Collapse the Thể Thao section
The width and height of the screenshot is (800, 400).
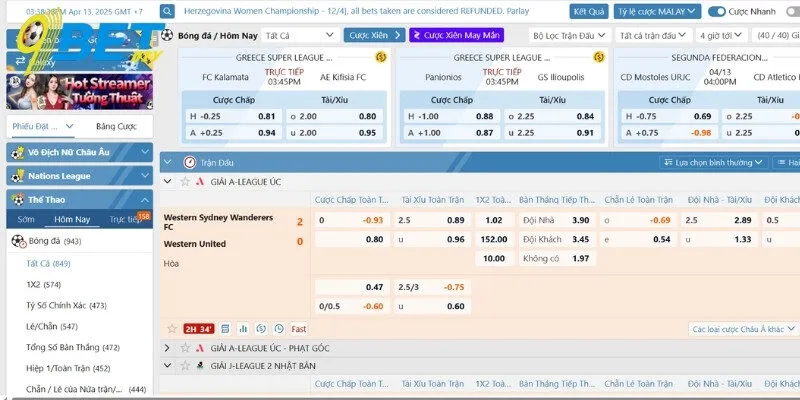click(x=145, y=200)
